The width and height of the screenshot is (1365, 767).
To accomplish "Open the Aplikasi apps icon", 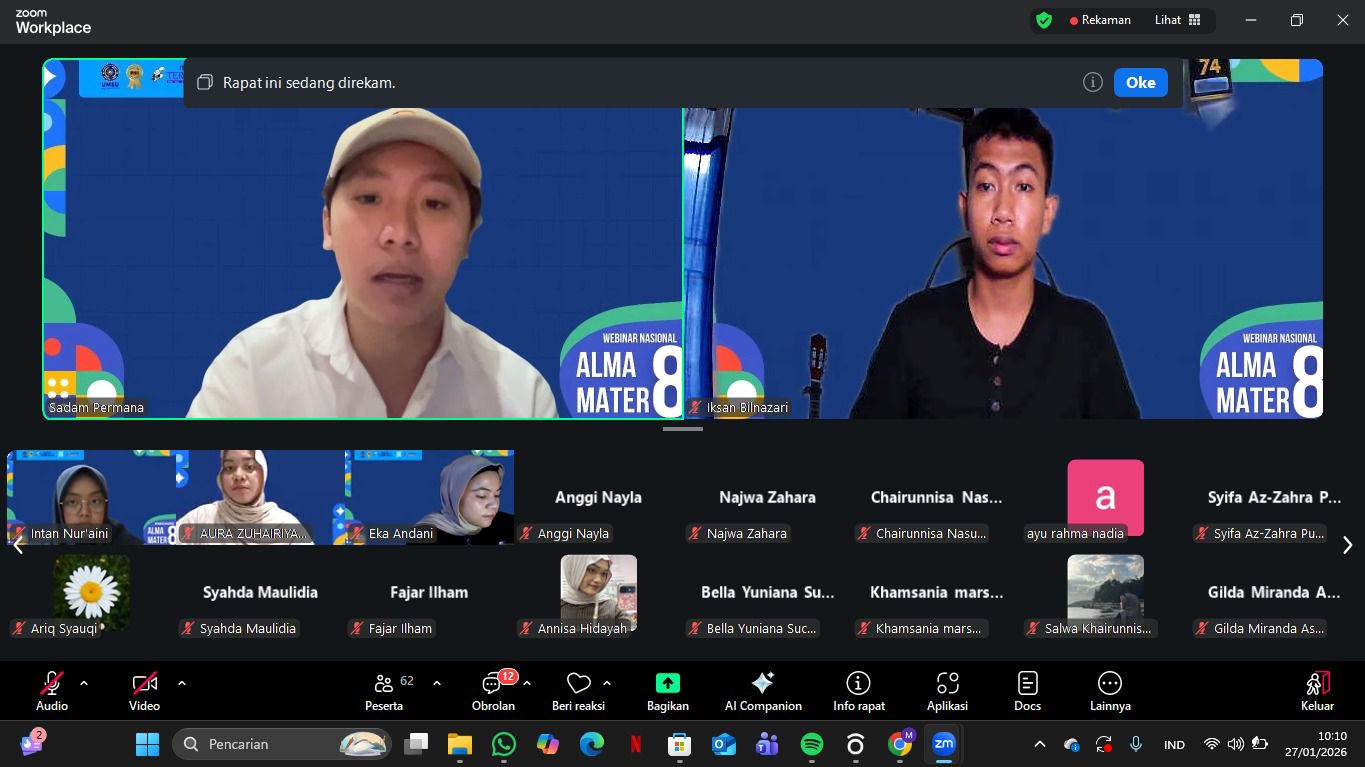I will [946, 684].
